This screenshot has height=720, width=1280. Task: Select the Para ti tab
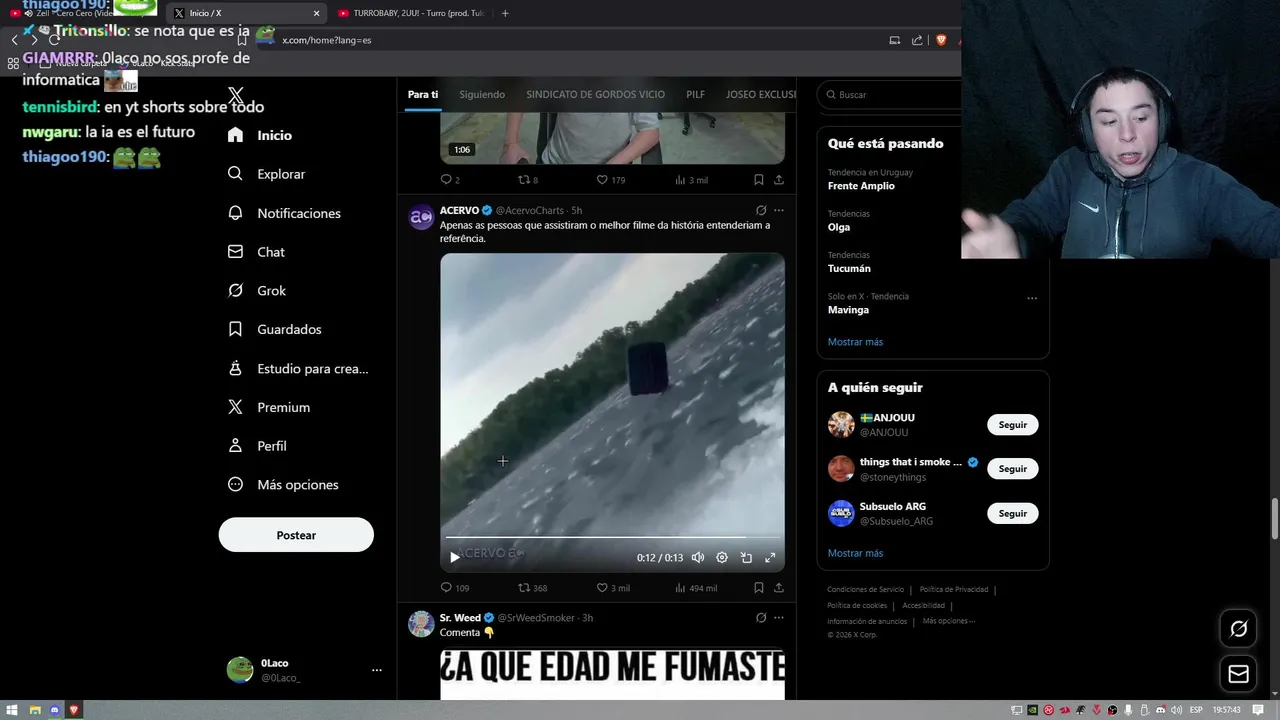pyautogui.click(x=422, y=94)
